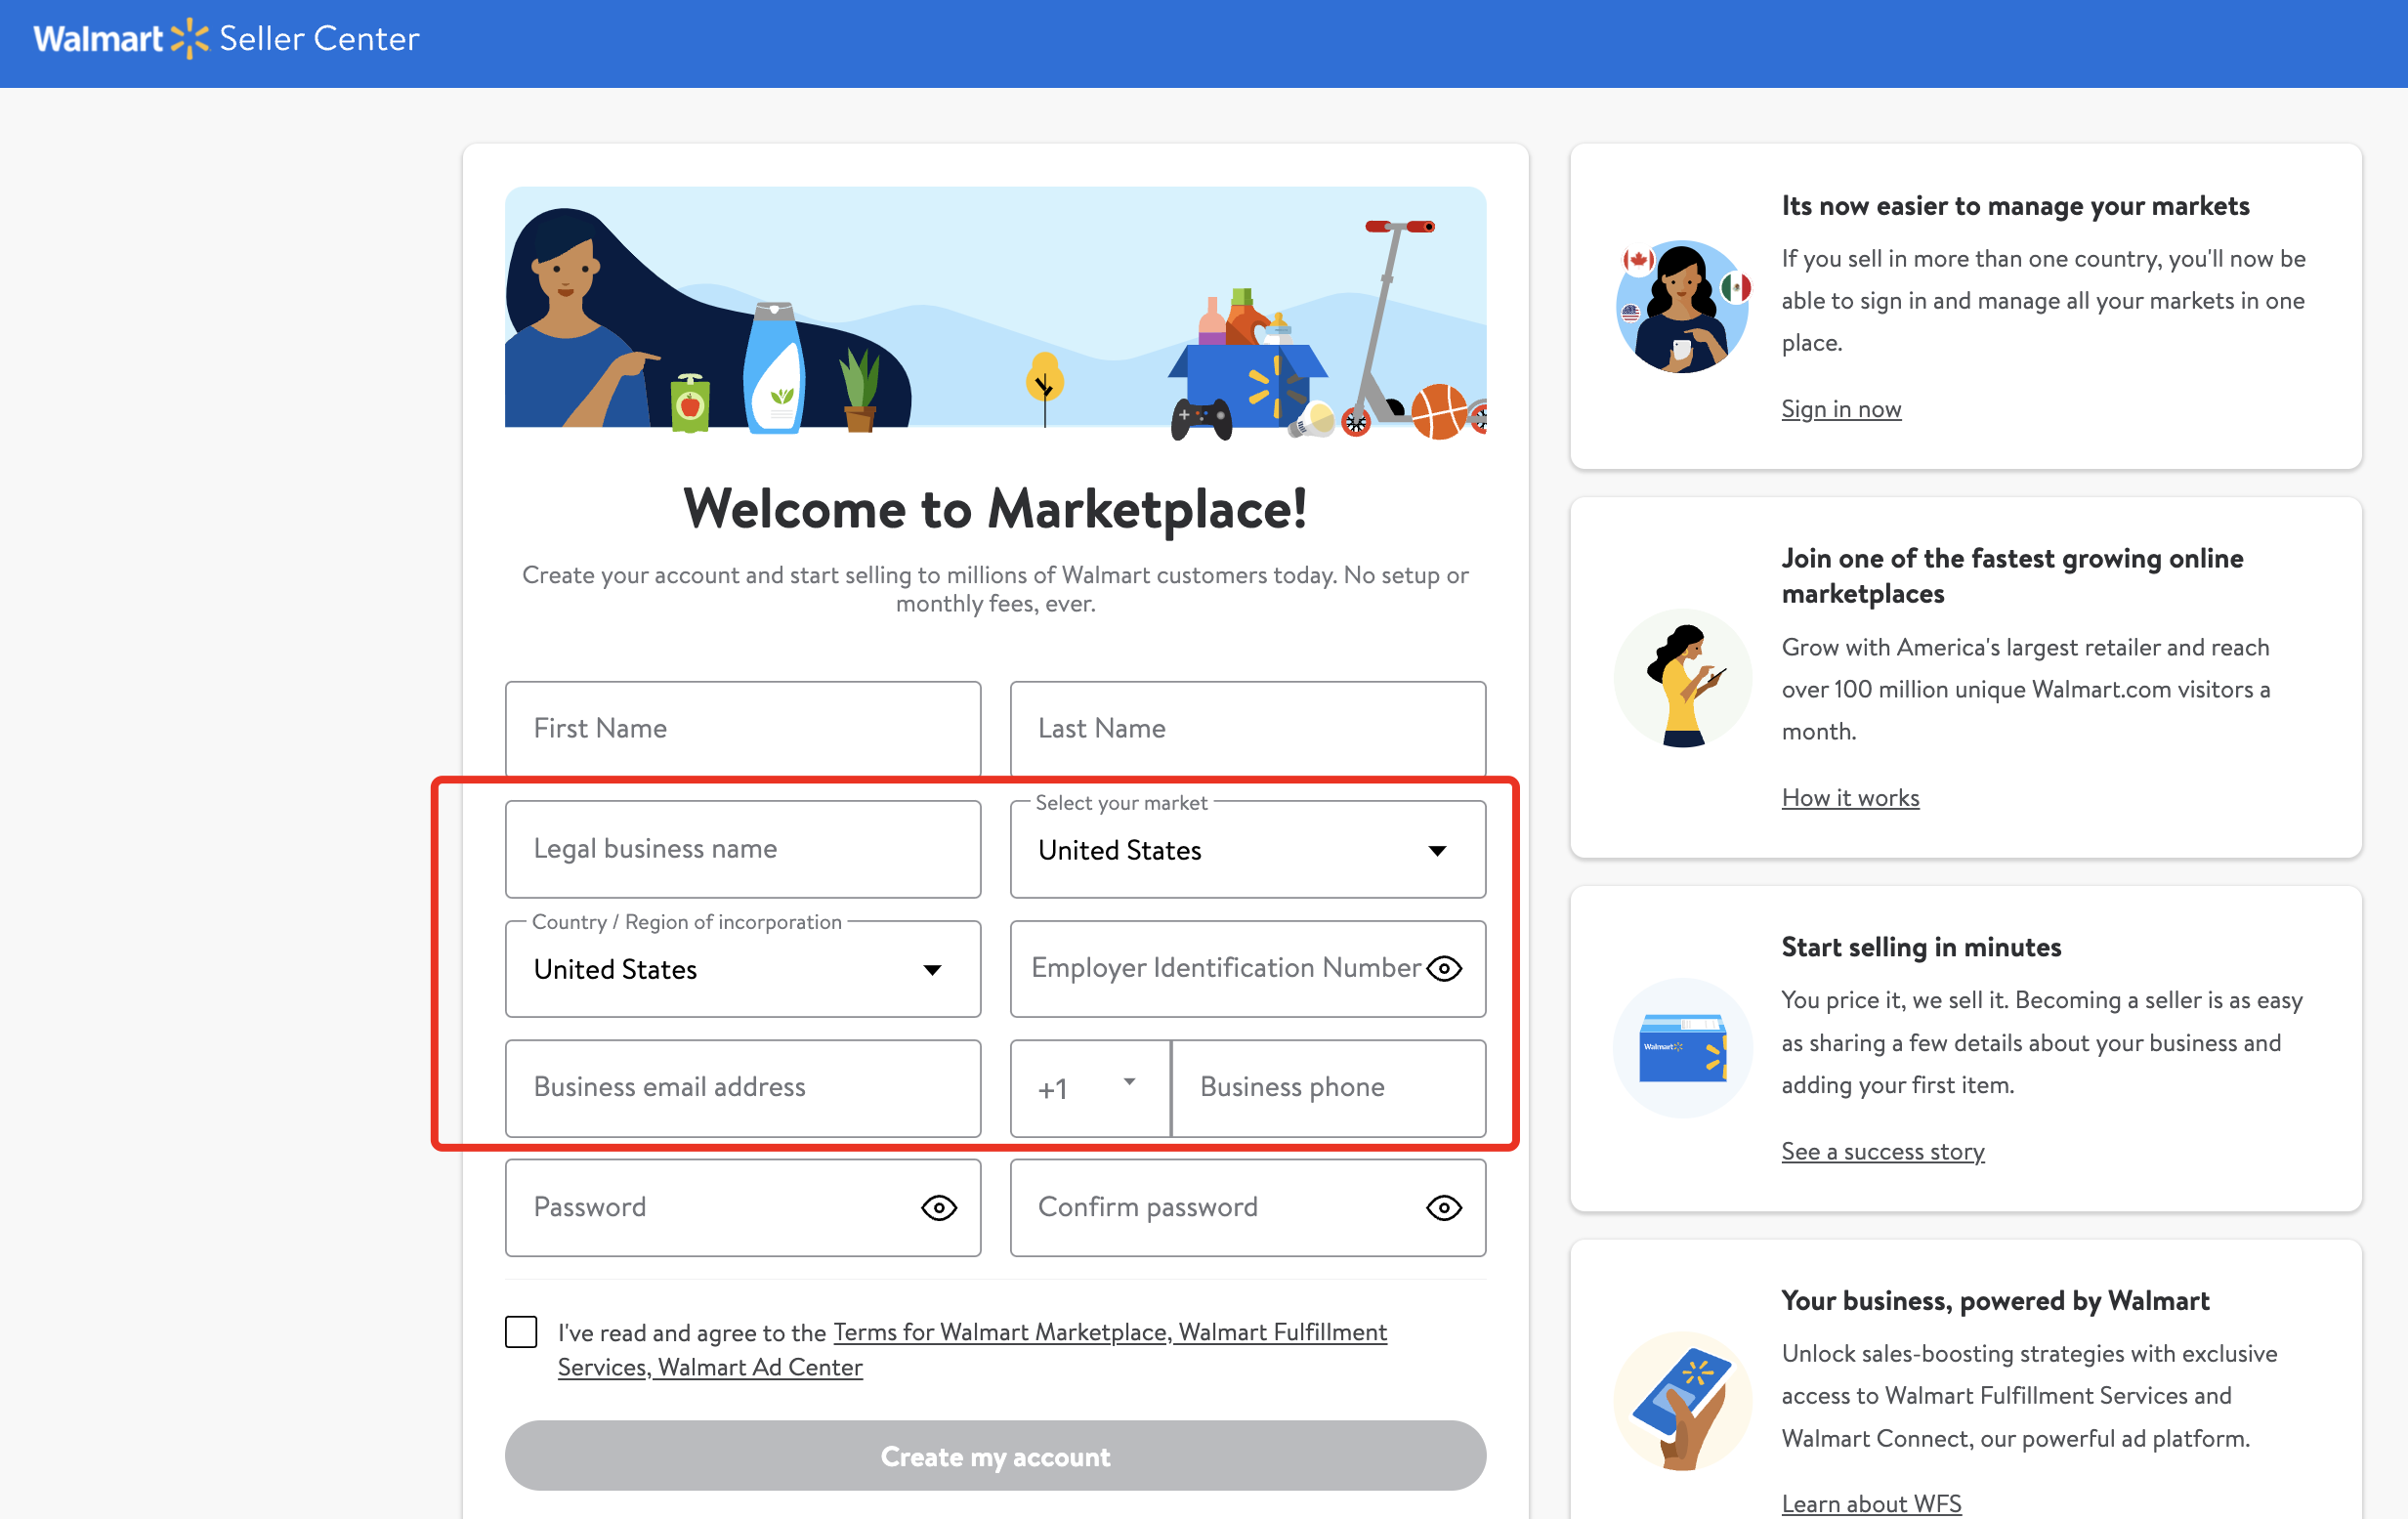This screenshot has width=2408, height=1519.
Task: Click the Last Name field
Action: [x=1247, y=729]
